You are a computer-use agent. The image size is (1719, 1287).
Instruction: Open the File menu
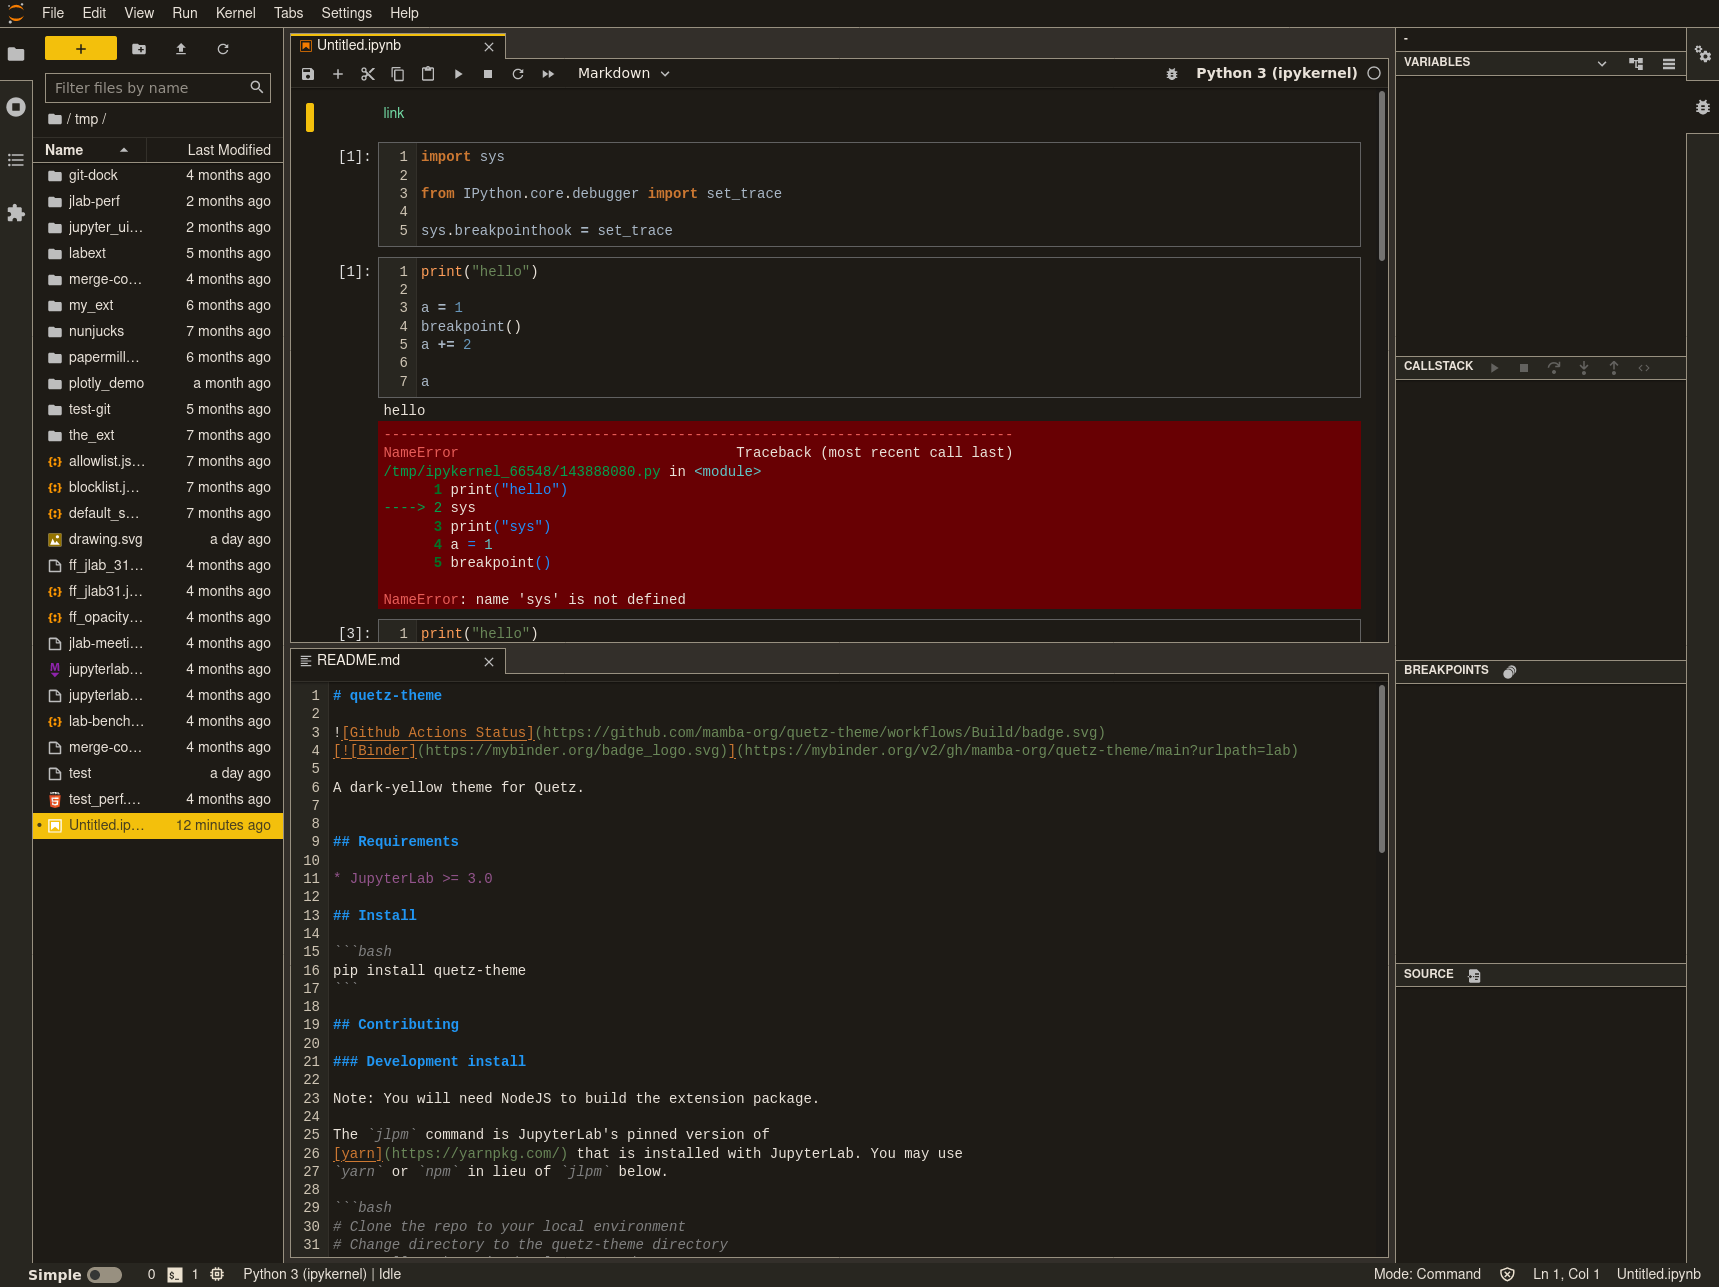(x=53, y=13)
